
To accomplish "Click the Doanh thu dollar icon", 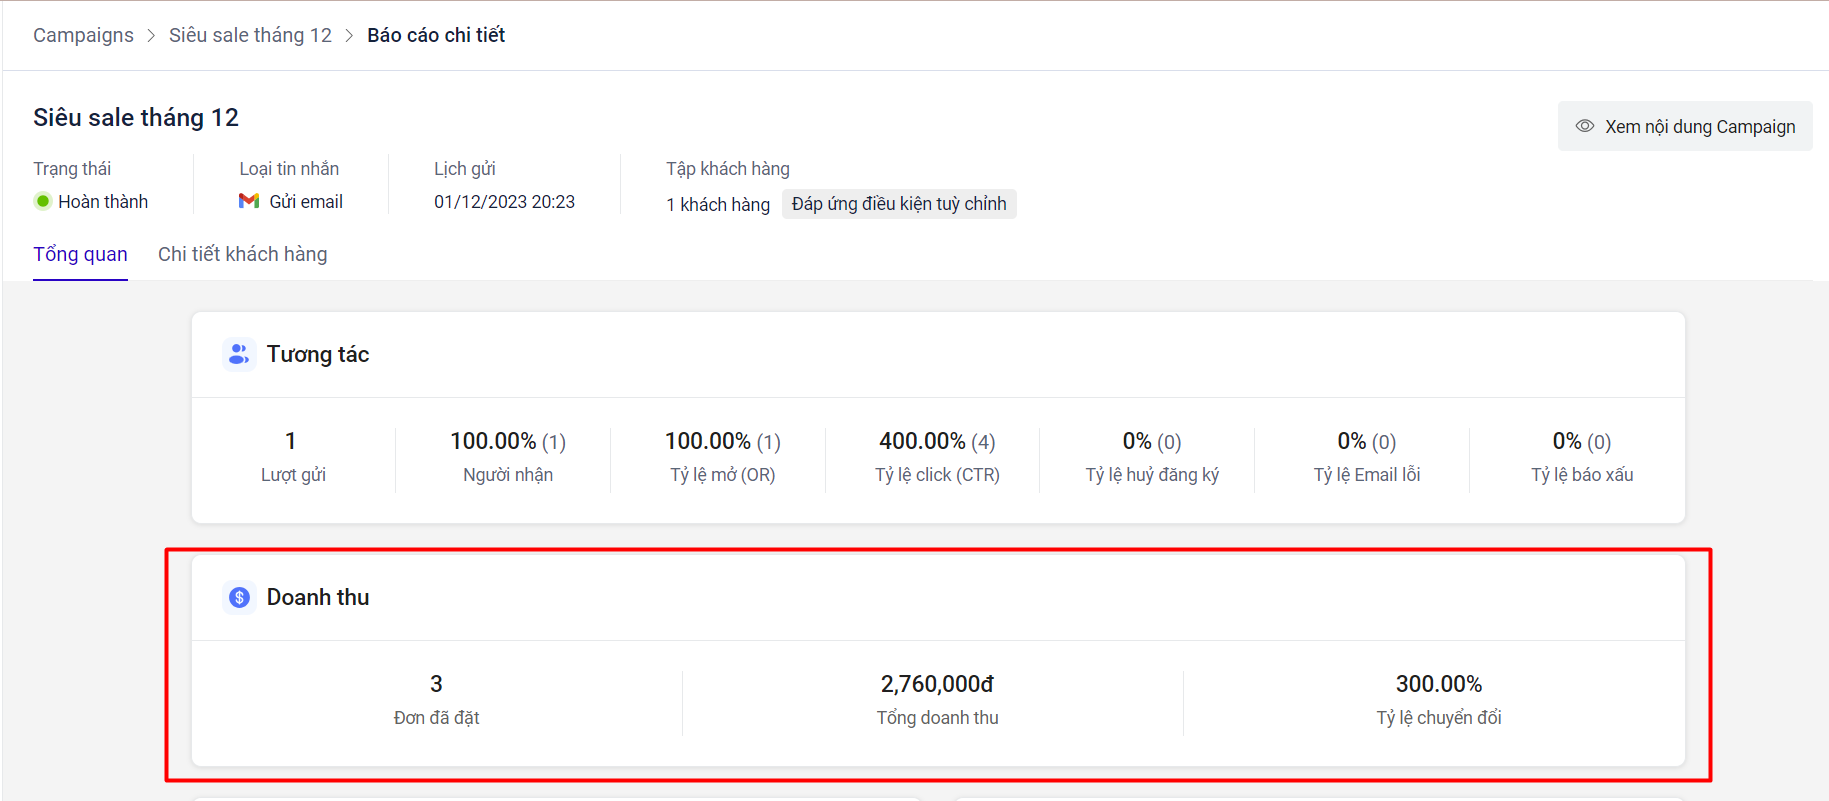I will 239,597.
